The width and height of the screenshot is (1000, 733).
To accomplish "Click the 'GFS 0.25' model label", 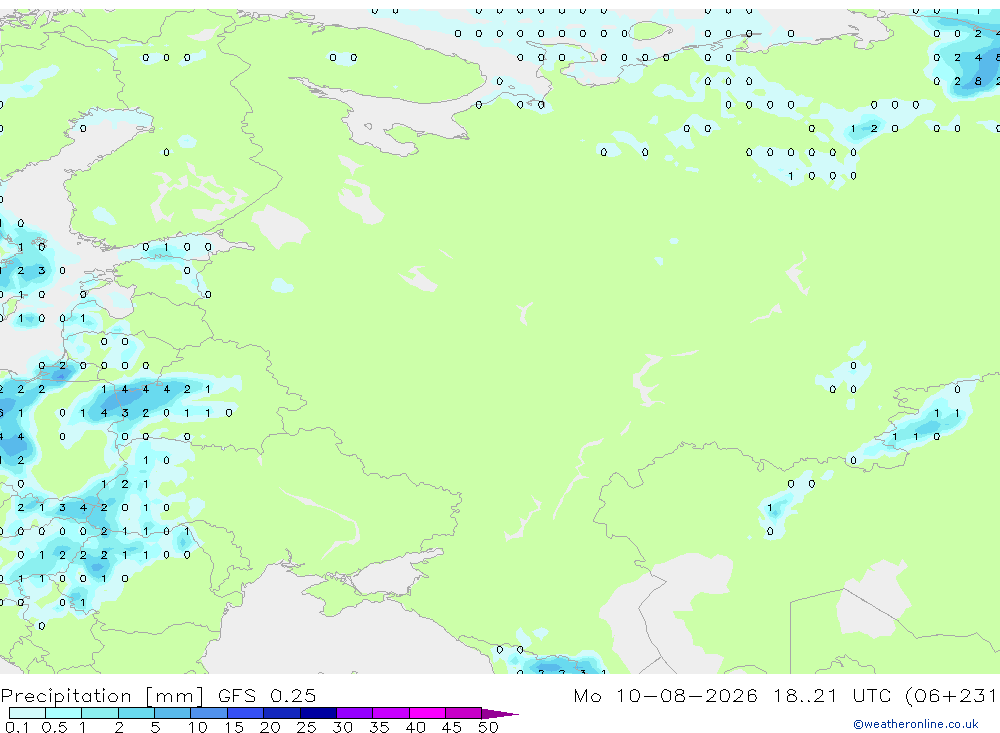I will click(x=267, y=695).
